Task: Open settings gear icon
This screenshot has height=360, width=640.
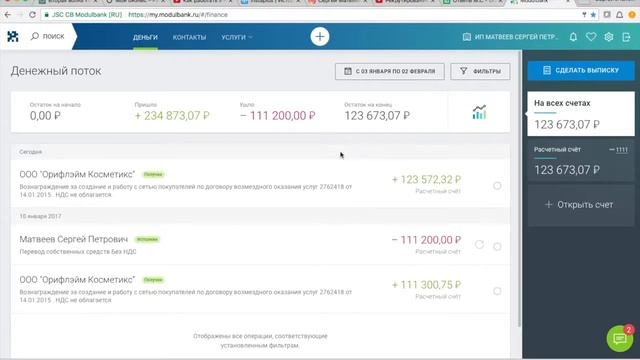Action: (609, 37)
